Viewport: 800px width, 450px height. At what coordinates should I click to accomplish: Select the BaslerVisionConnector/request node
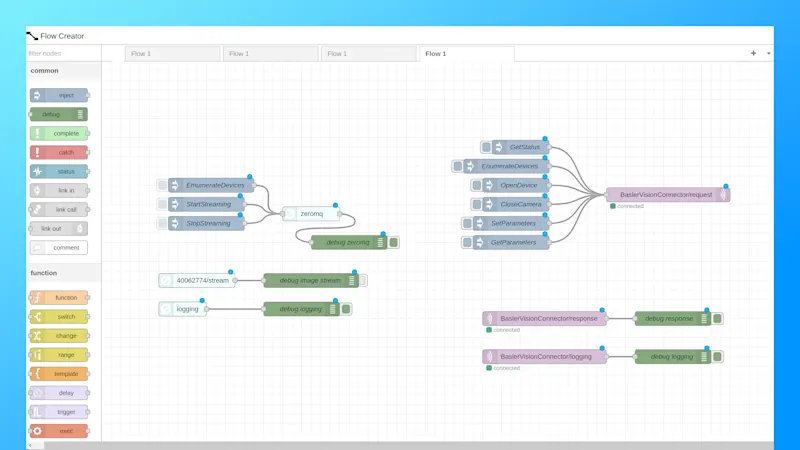[667, 195]
